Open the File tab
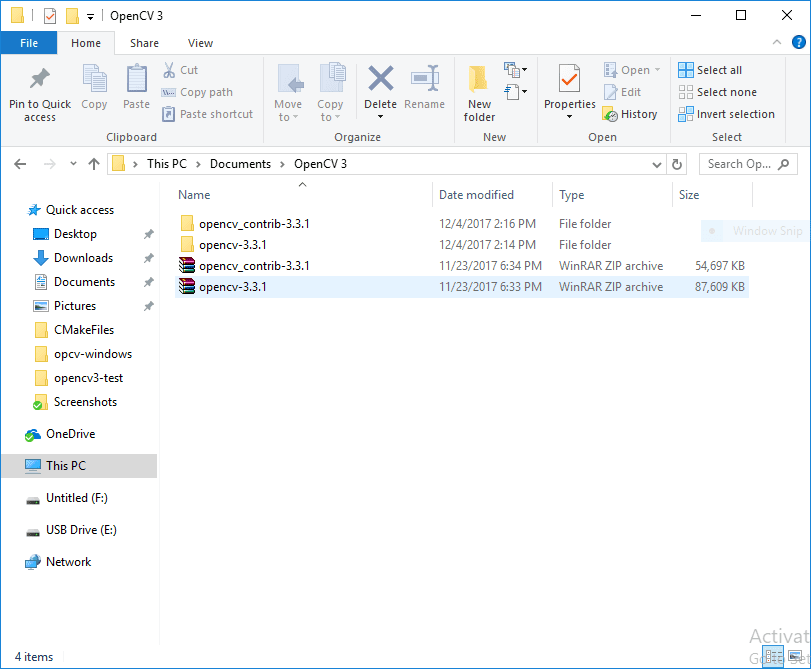Screen dimensions: 811x669 point(29,43)
